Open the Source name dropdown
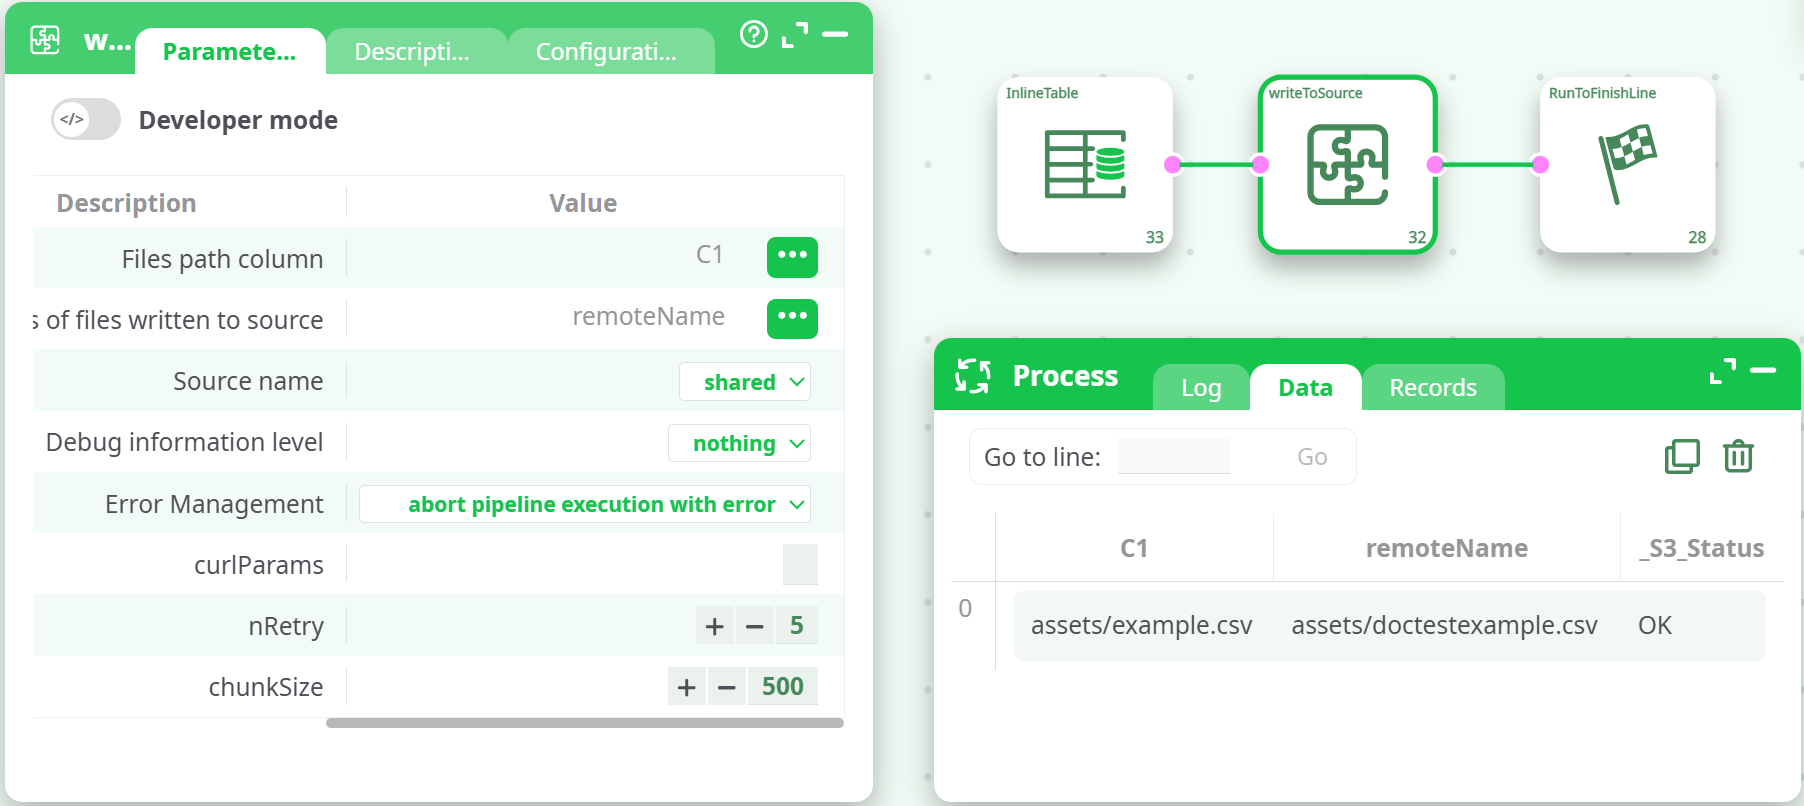The height and width of the screenshot is (806, 1804). pos(745,382)
